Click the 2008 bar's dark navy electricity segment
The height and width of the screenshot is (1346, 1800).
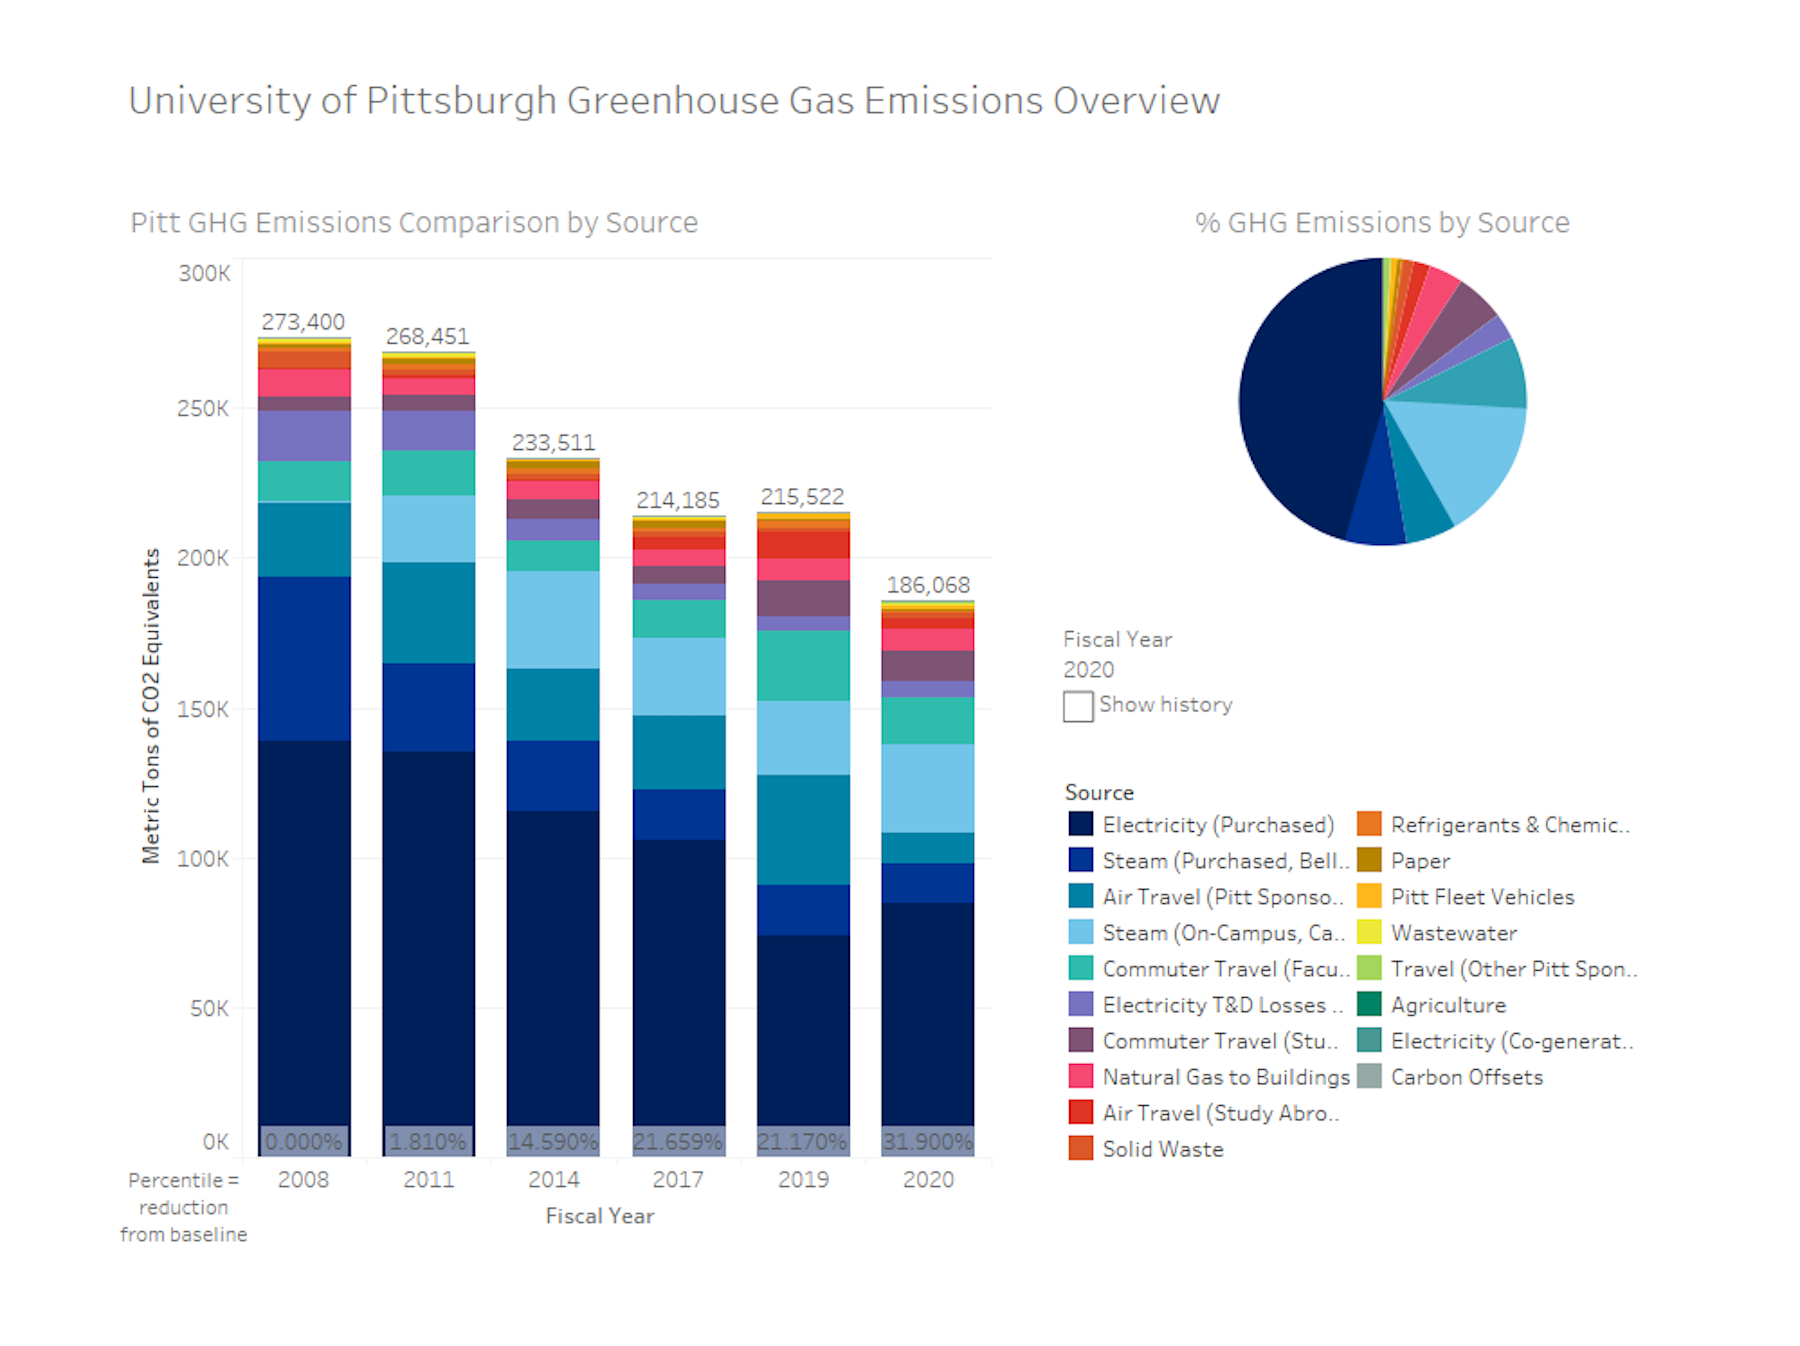point(304,947)
